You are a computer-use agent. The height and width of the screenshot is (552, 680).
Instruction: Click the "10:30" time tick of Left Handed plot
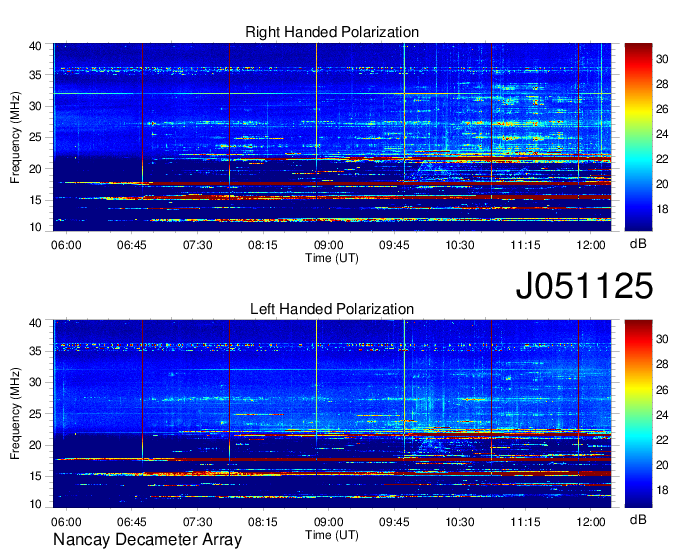click(x=460, y=522)
